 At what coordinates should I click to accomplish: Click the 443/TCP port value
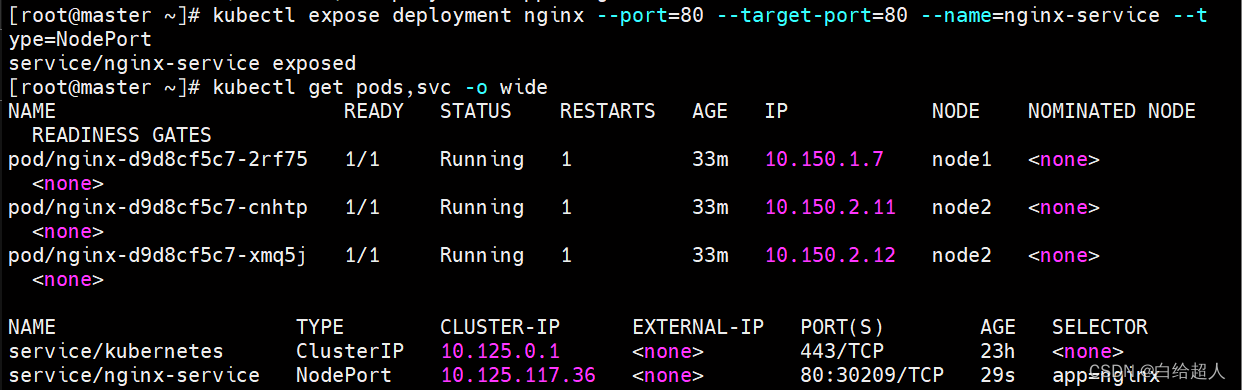coord(842,352)
